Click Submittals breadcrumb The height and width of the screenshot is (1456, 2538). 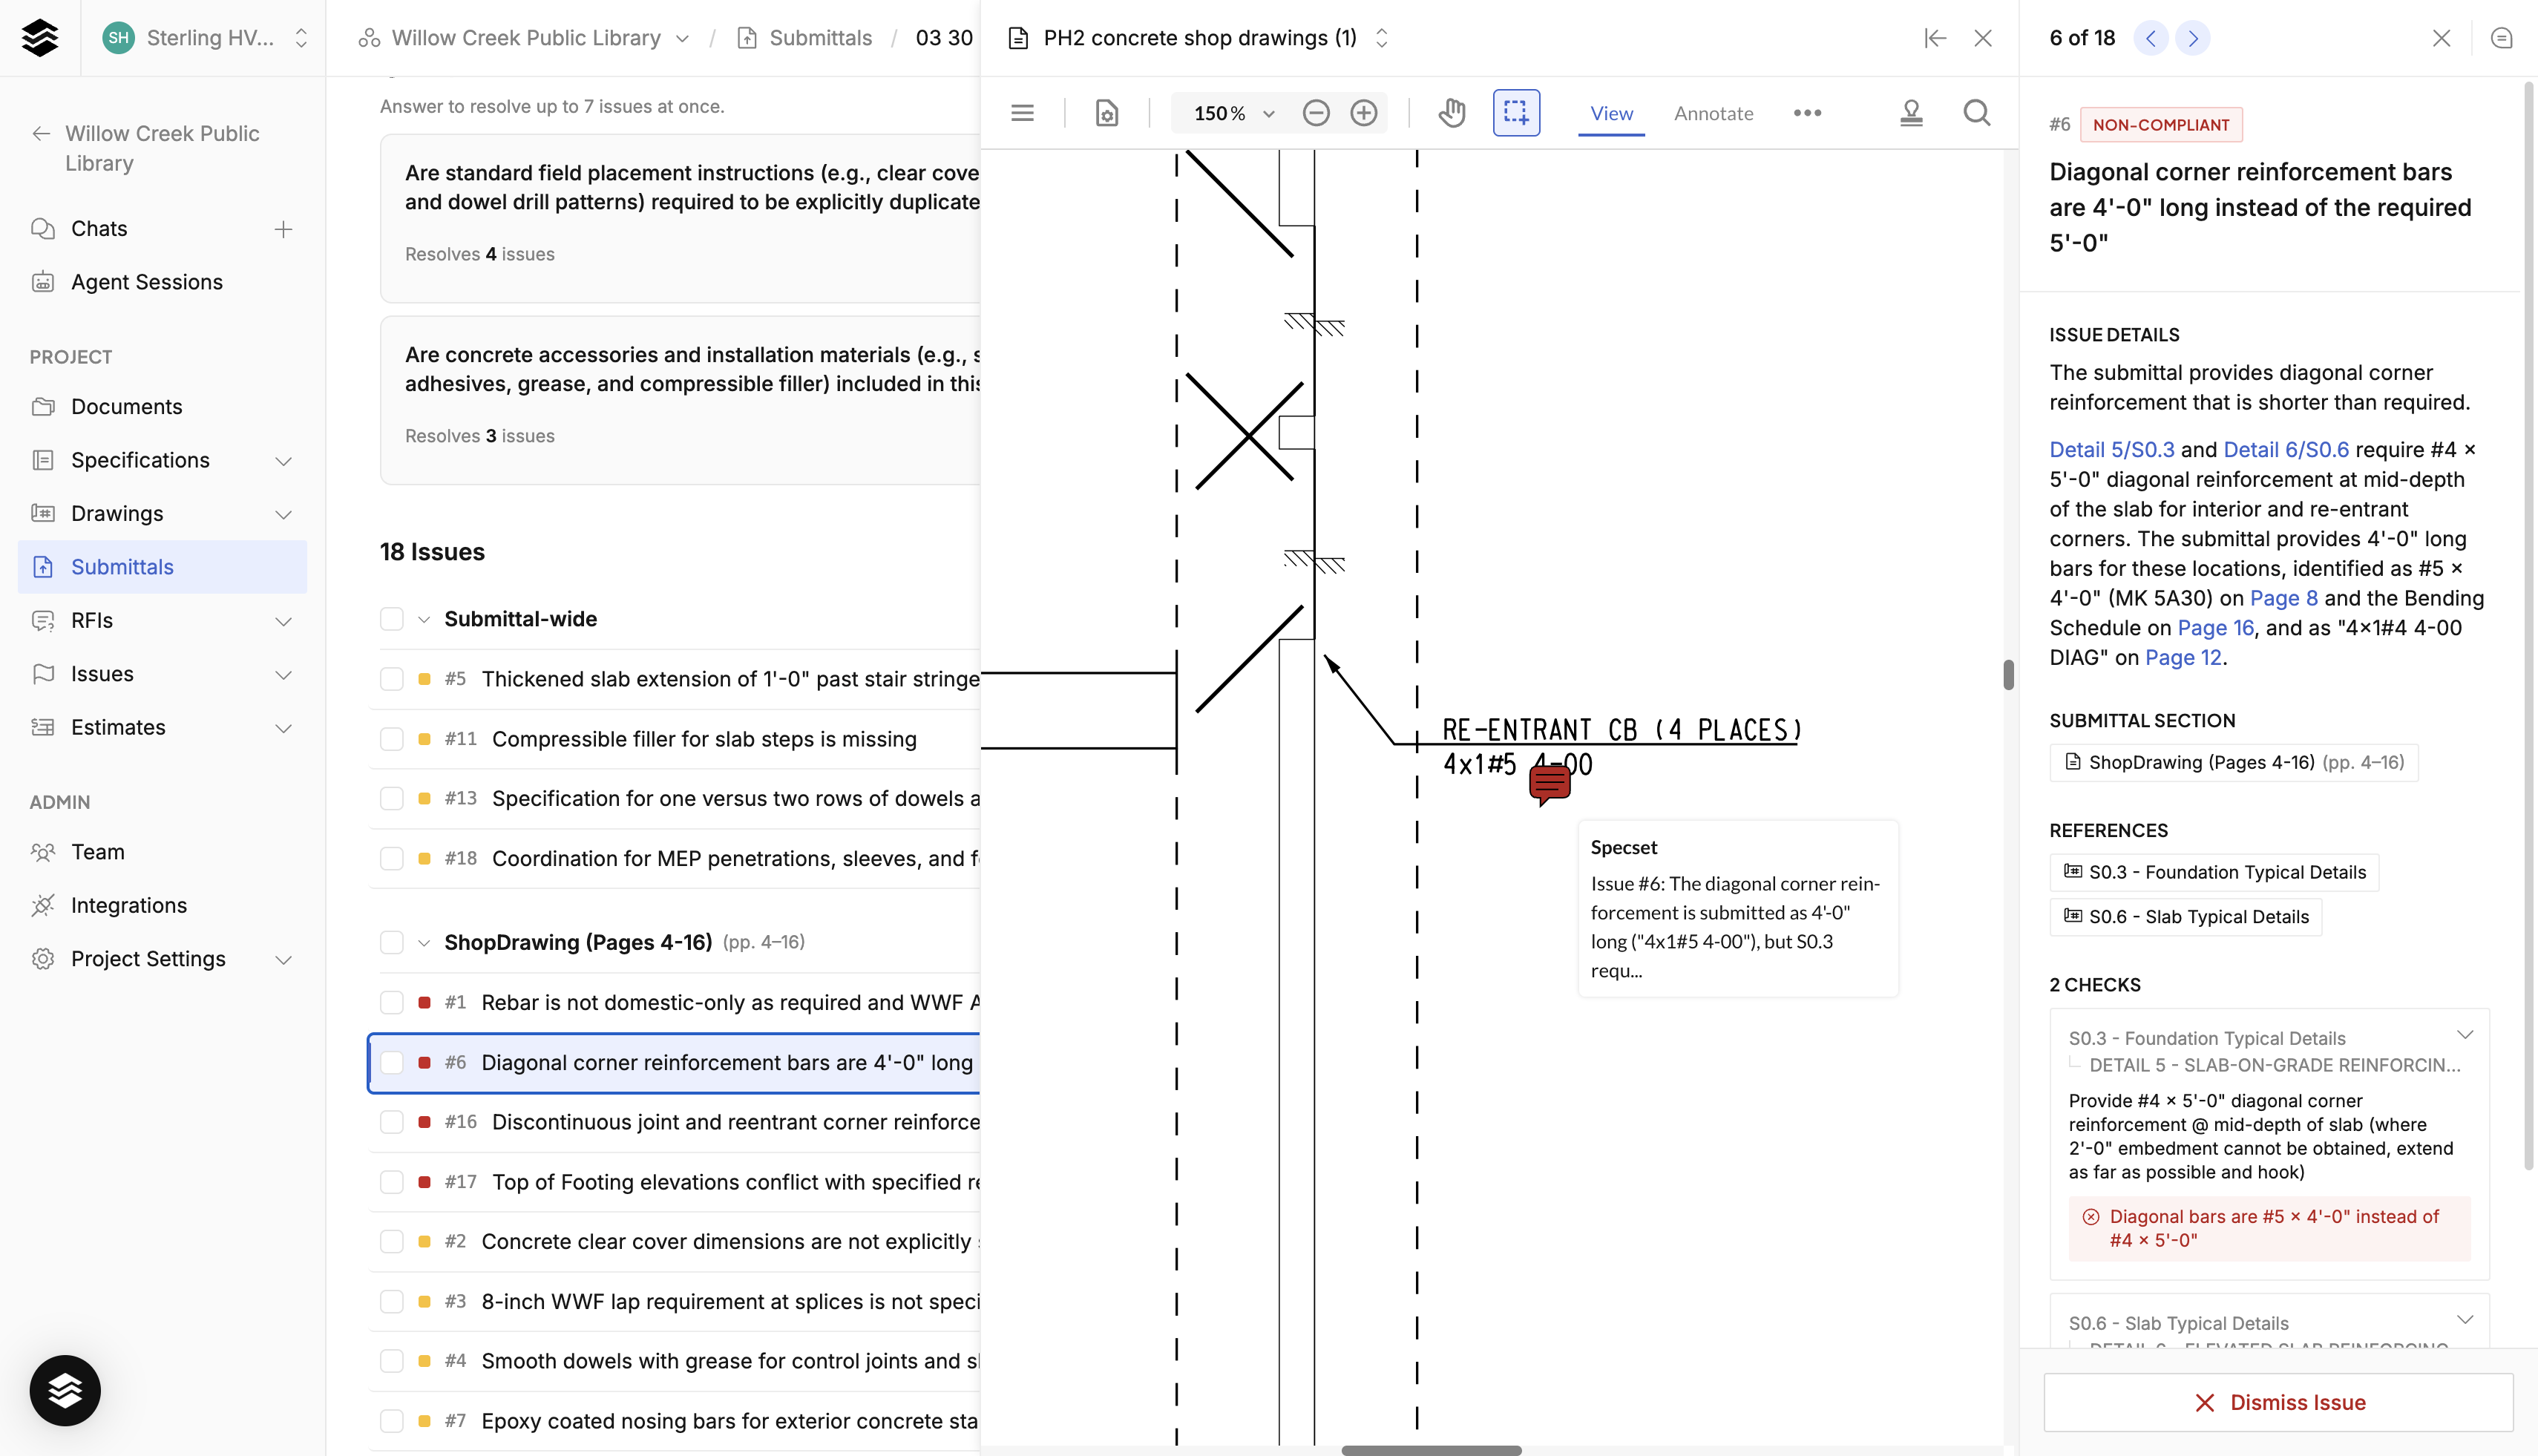click(820, 38)
